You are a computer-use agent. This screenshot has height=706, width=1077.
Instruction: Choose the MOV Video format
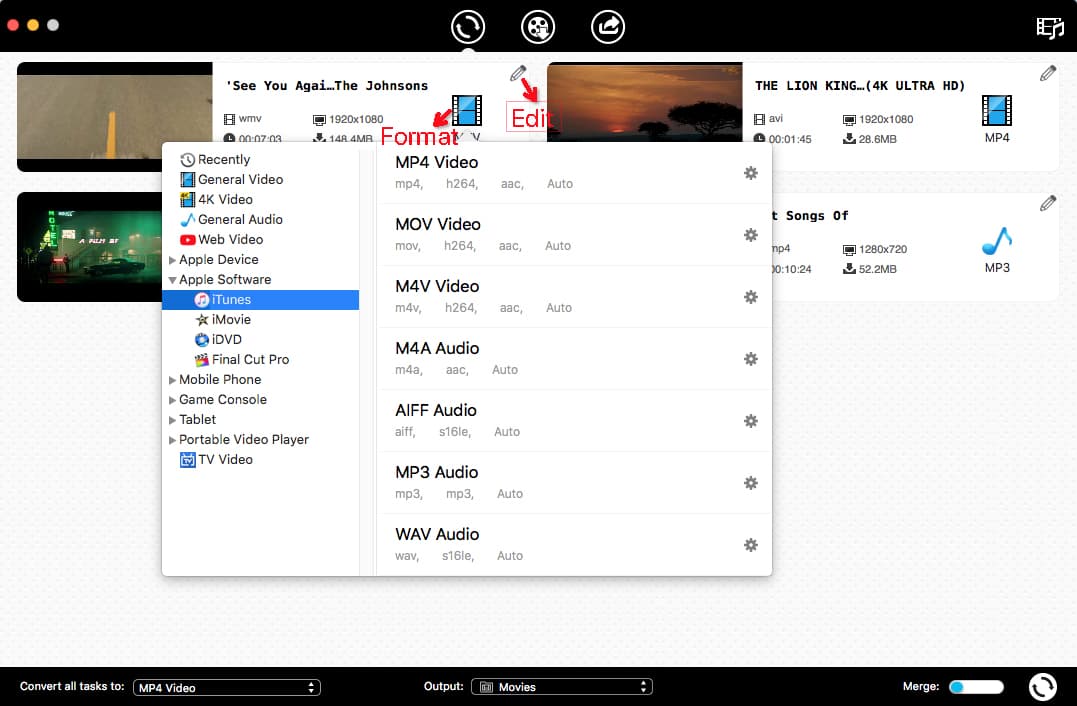(574, 235)
